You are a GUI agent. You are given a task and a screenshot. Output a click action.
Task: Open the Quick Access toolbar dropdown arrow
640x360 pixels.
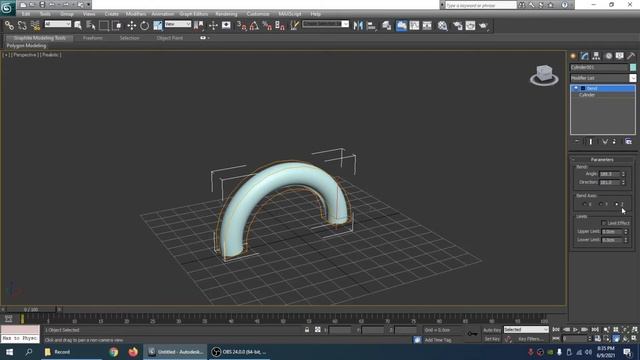(88, 5)
